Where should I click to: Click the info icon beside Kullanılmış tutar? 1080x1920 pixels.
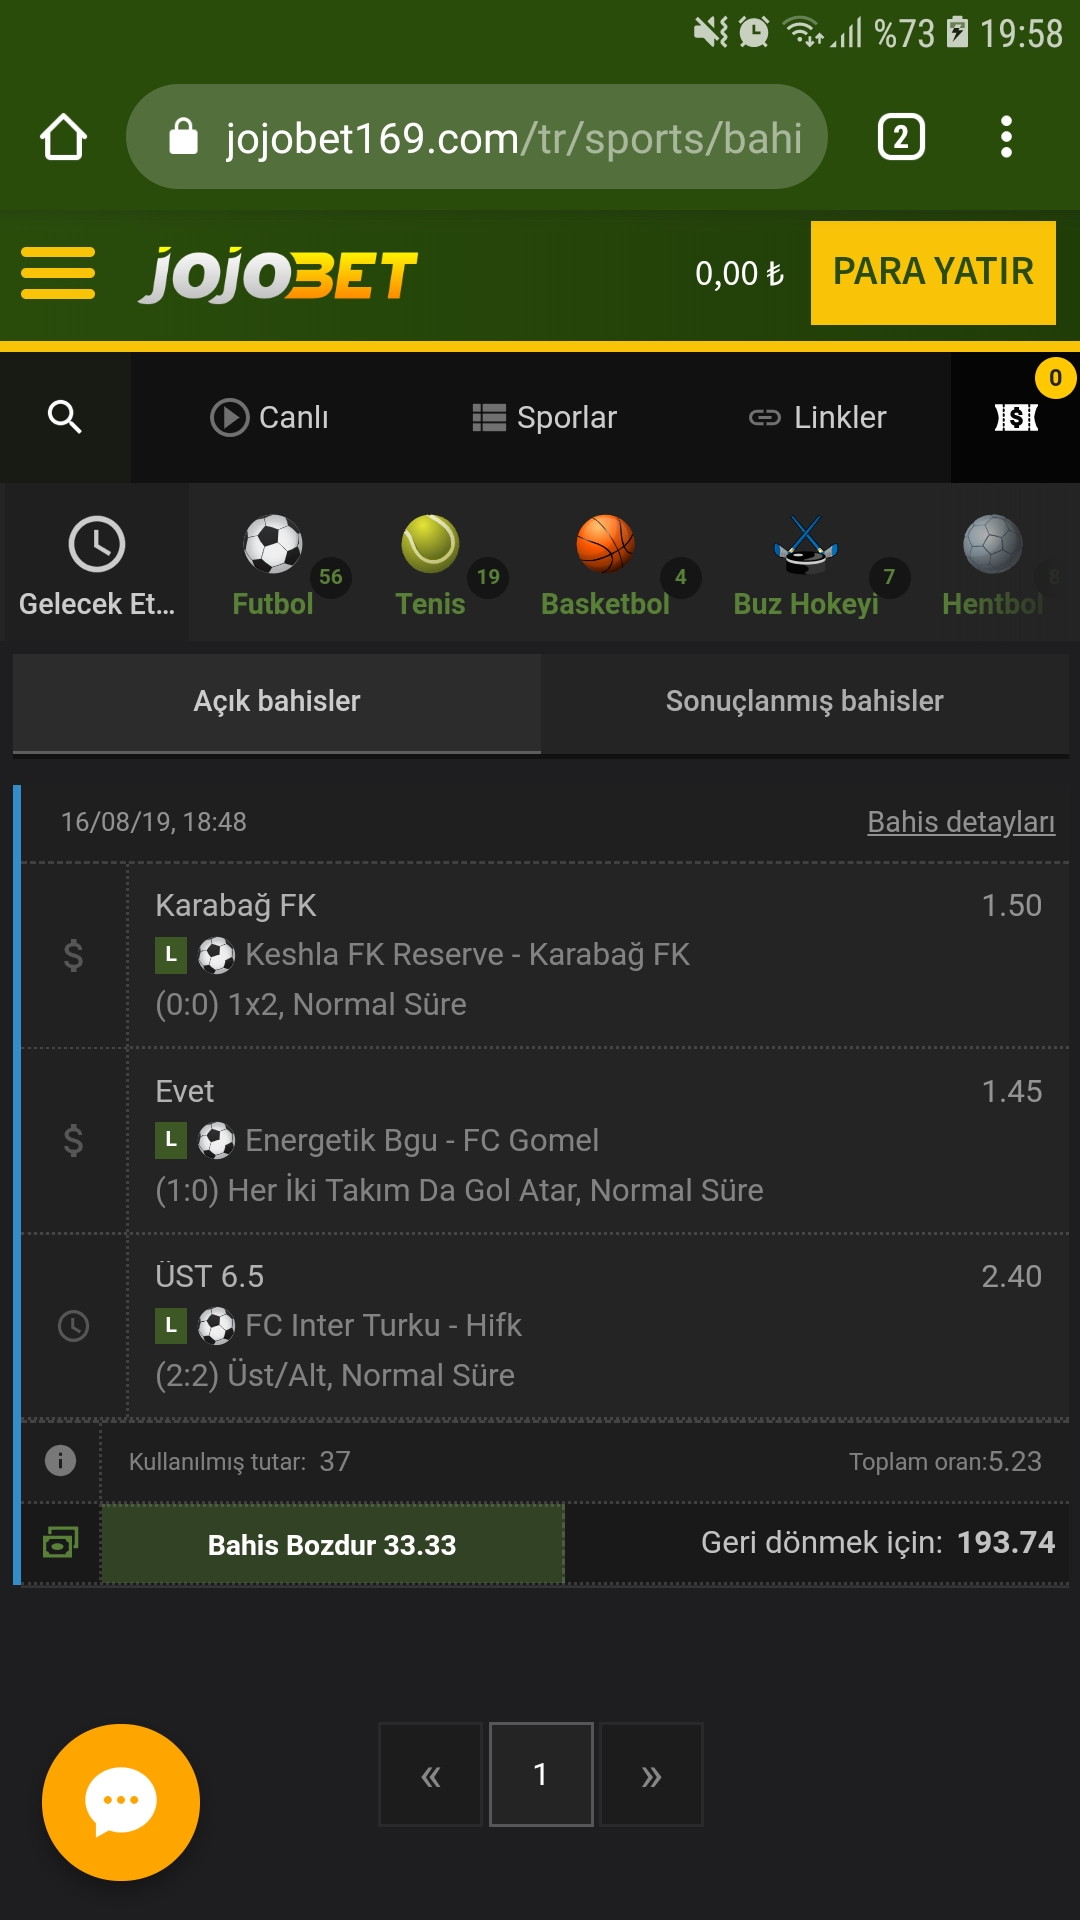(x=61, y=1461)
